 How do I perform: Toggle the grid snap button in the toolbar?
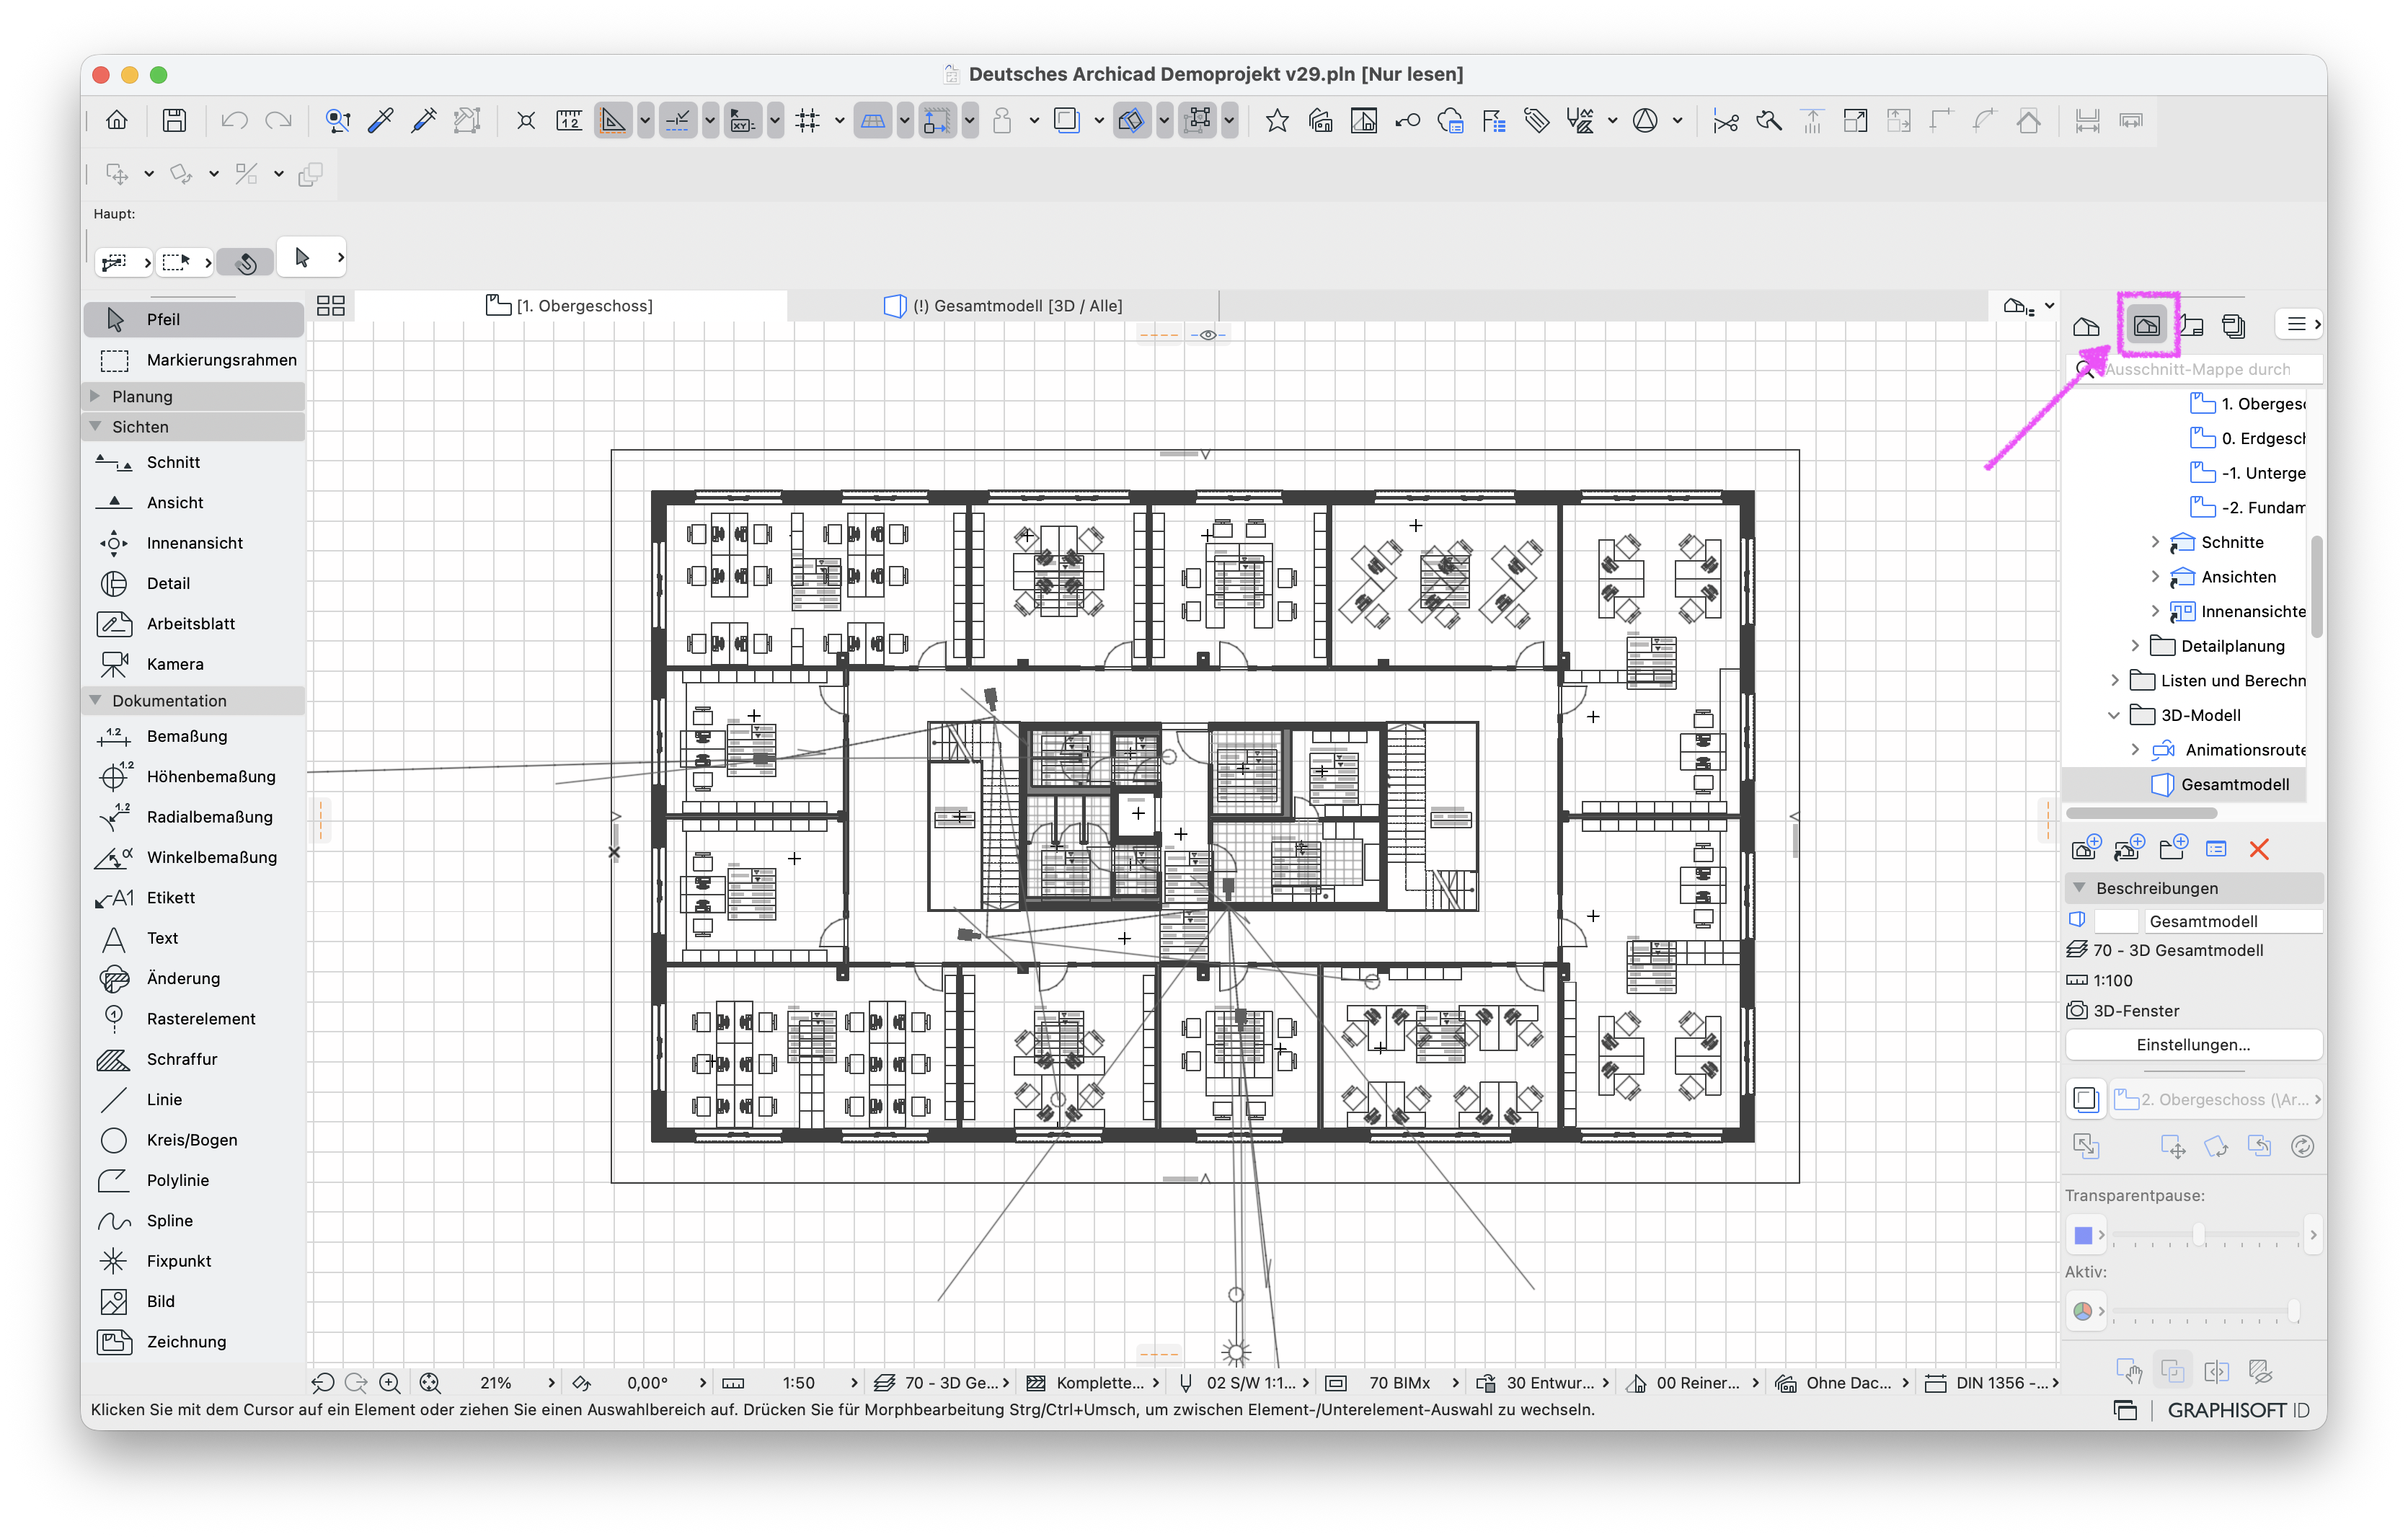click(x=808, y=121)
